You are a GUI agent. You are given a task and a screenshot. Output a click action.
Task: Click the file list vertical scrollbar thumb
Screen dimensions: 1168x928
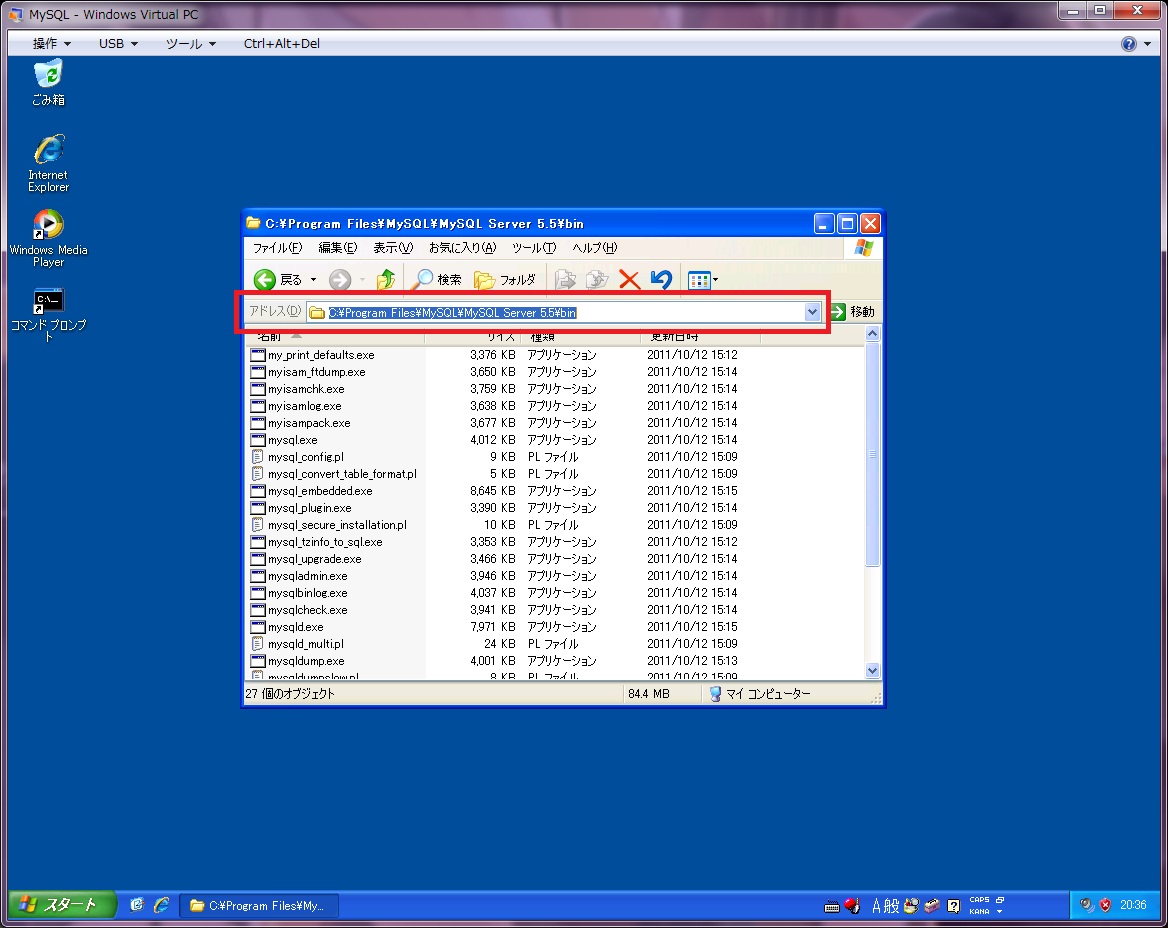pos(872,454)
